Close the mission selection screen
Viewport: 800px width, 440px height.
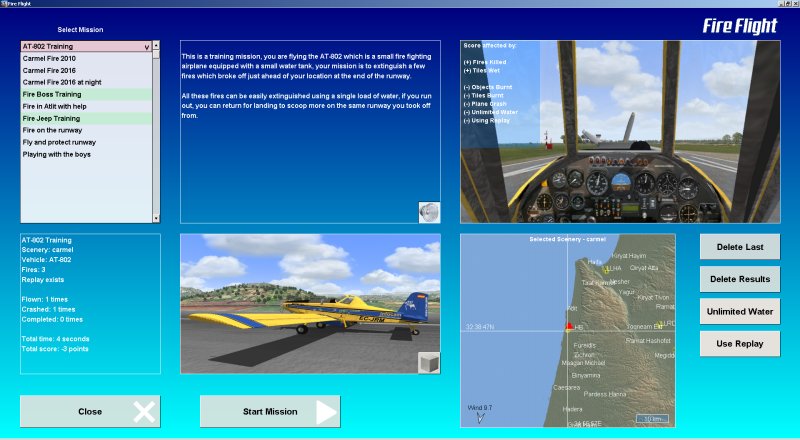pos(90,411)
